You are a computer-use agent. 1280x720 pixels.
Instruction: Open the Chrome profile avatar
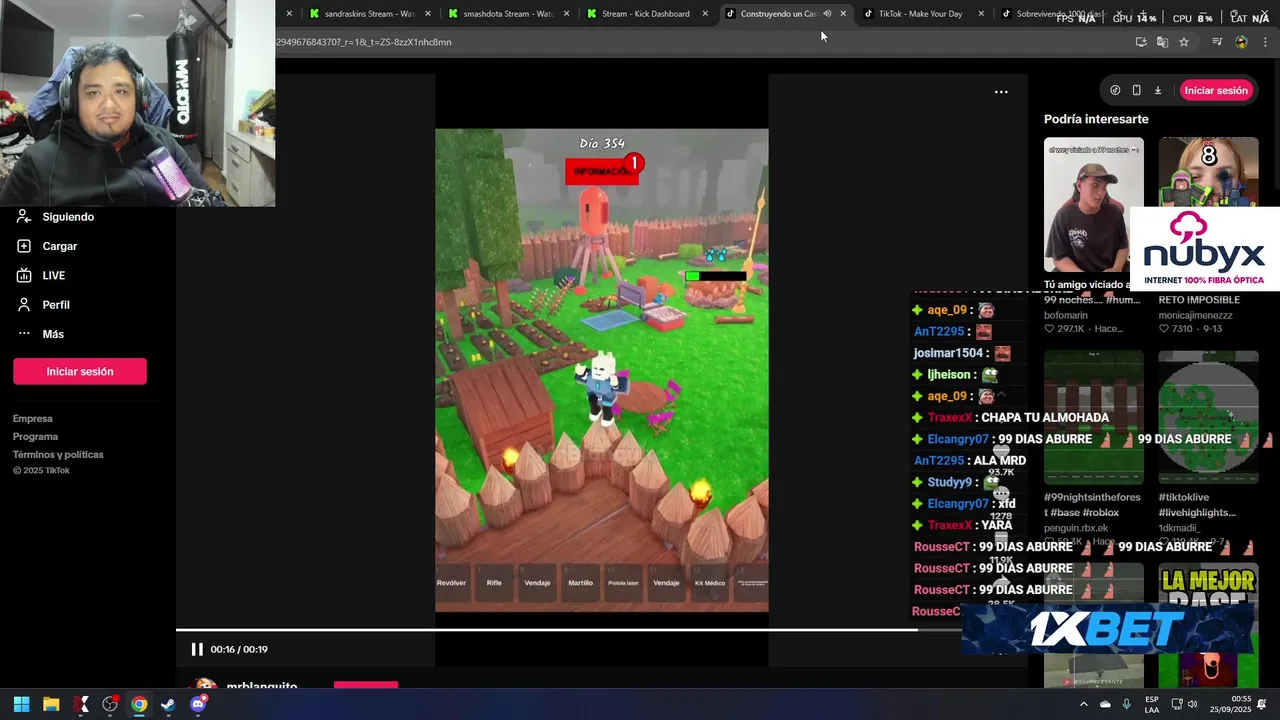1241,42
